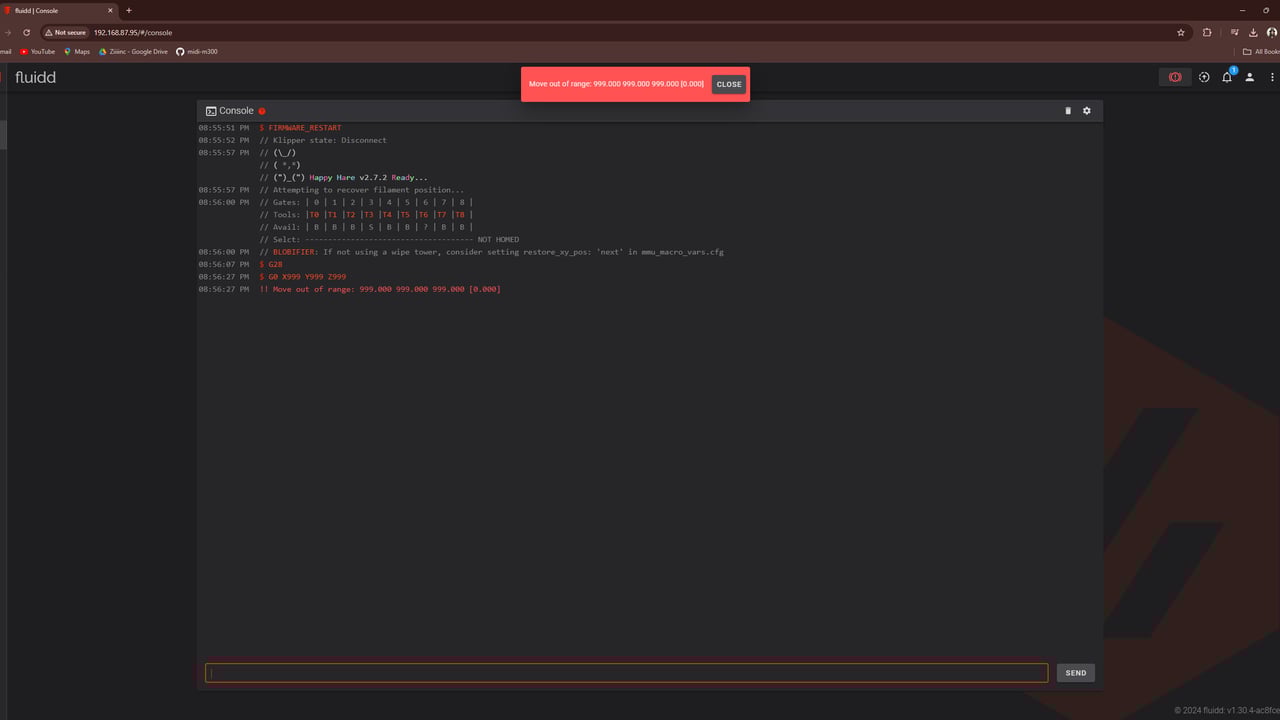Bookmark this page with the star icon

(x=1181, y=32)
